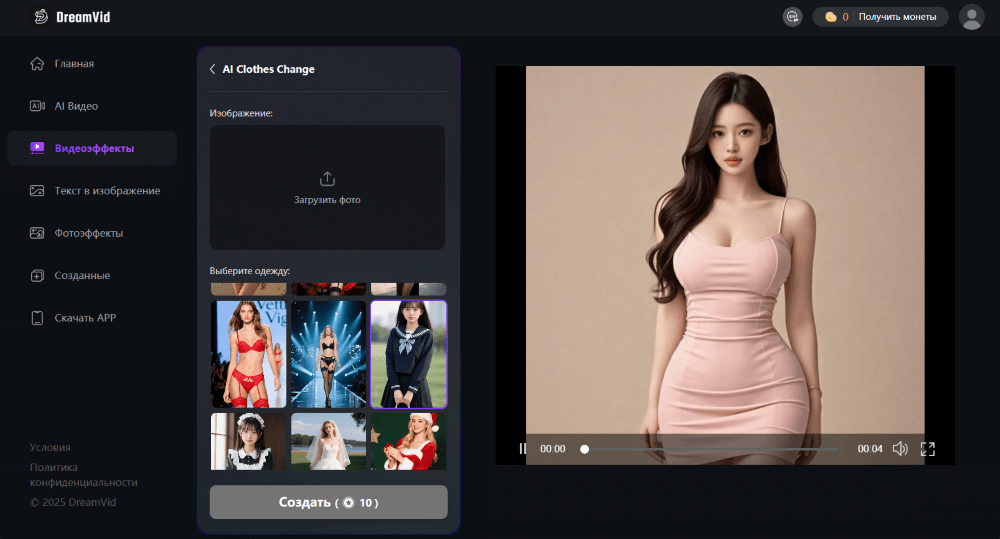The image size is (1000, 539).
Task: Mute the video with the speaker icon
Action: [900, 449]
